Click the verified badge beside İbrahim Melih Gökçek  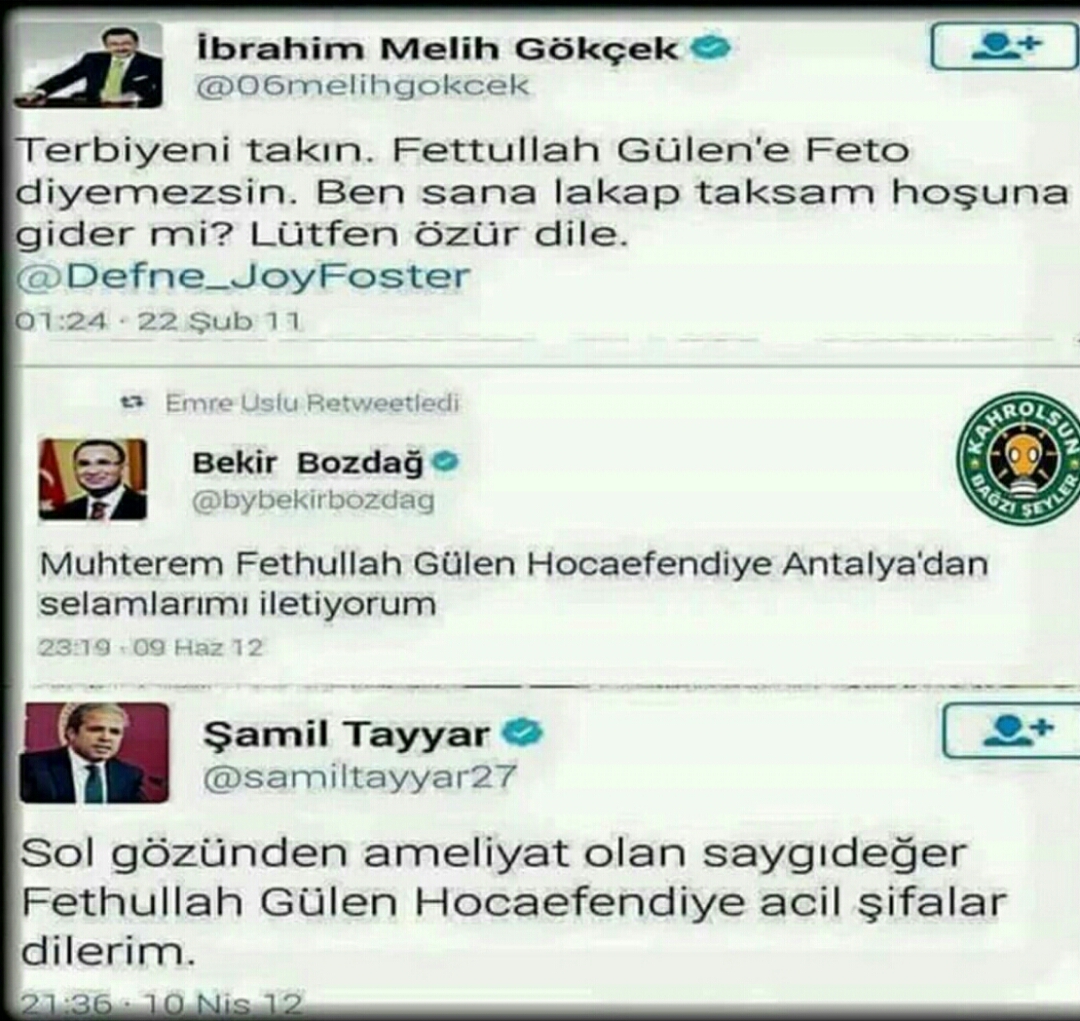pyautogui.click(x=710, y=48)
